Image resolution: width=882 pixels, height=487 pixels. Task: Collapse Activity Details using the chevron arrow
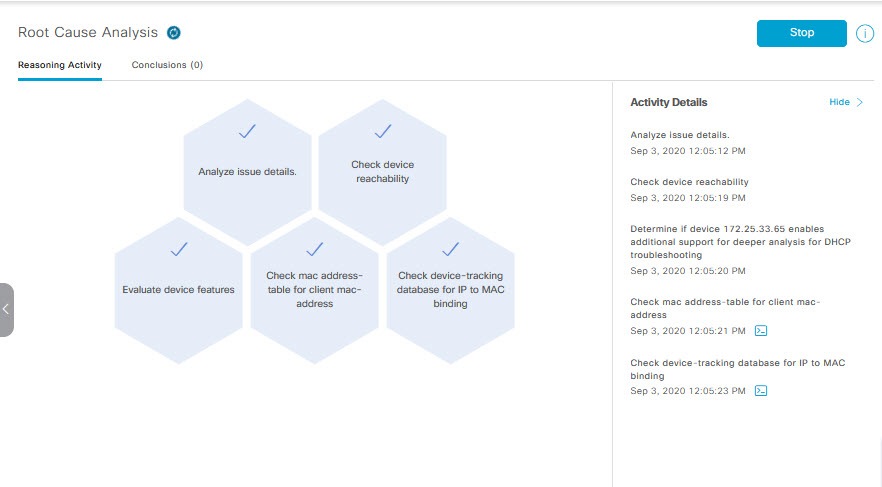[860, 102]
